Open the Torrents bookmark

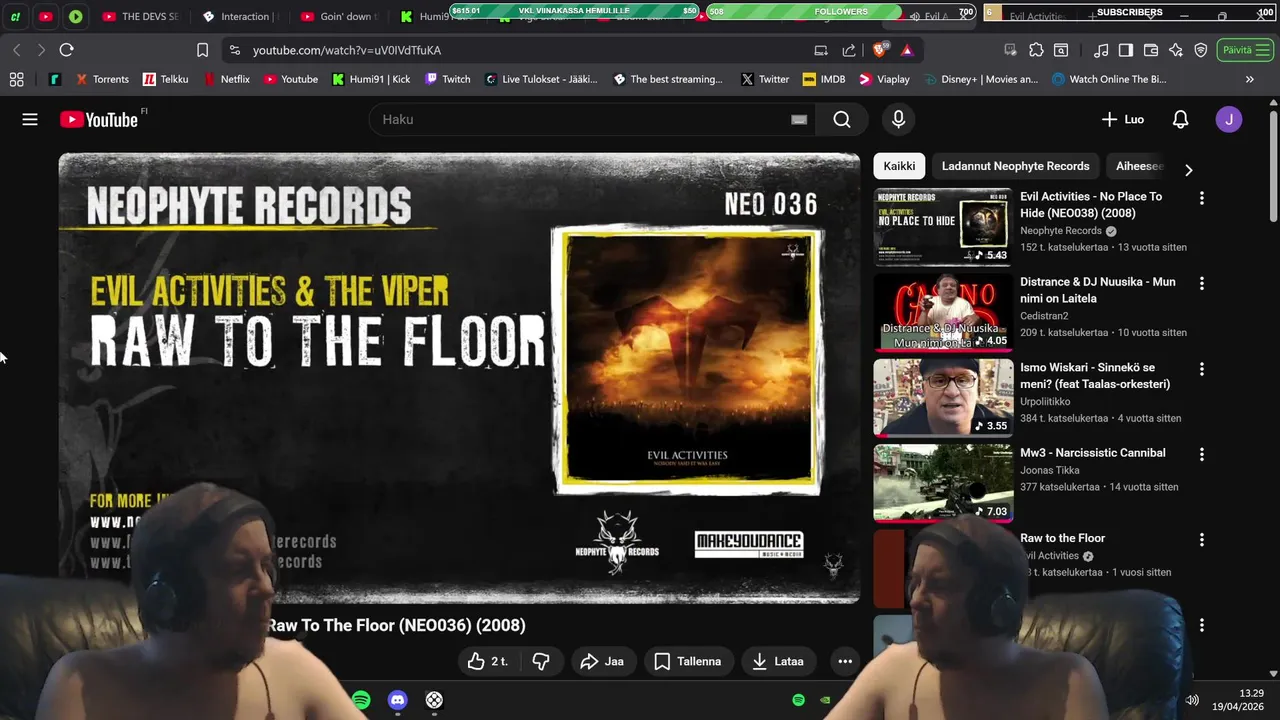[102, 79]
